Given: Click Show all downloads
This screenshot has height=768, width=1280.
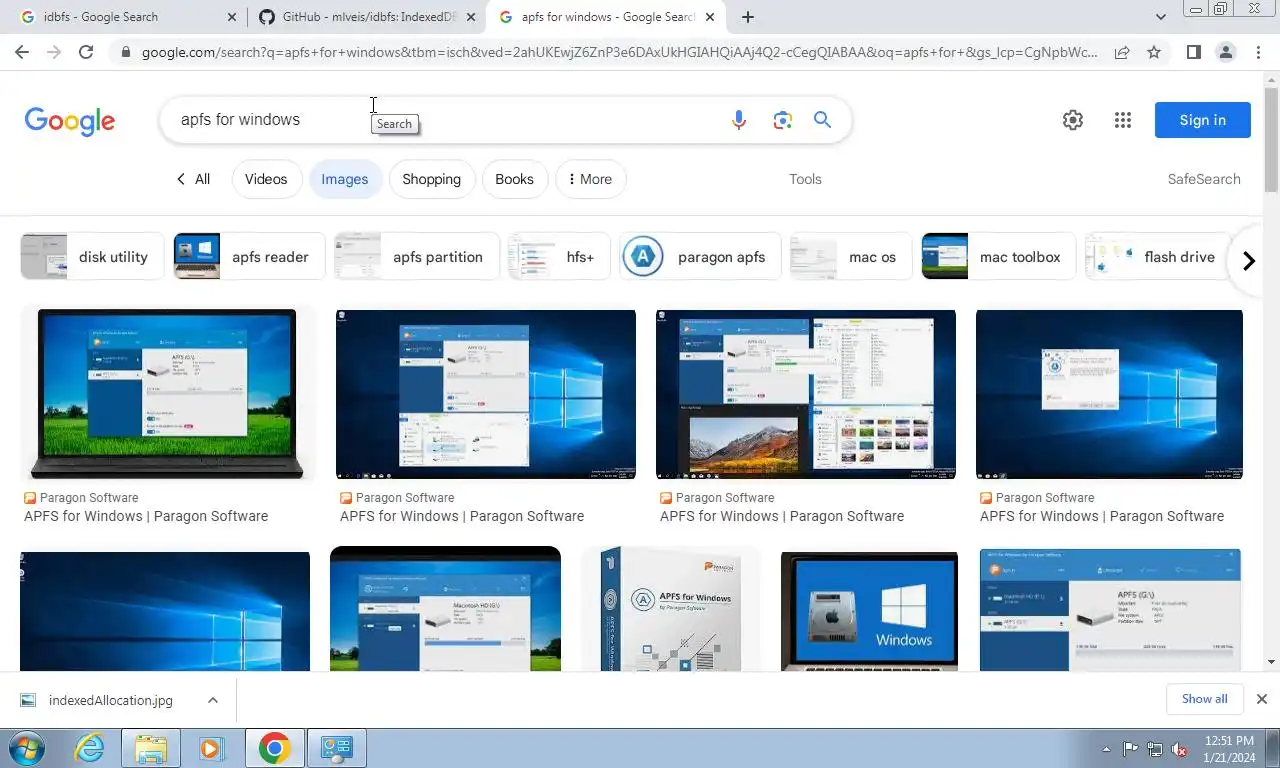Looking at the screenshot, I should (x=1204, y=699).
